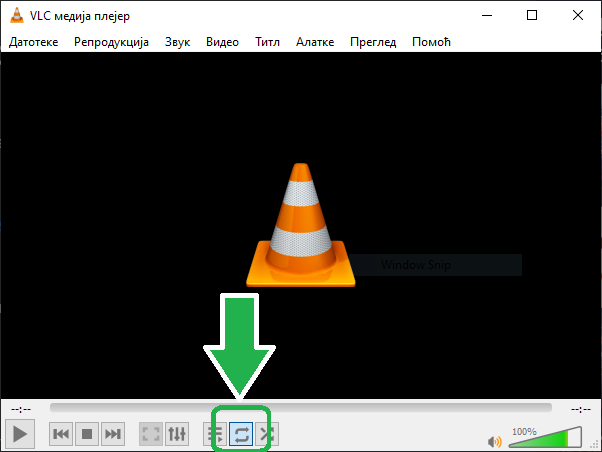
Task: Start playback with the Play button
Action: [x=20, y=434]
